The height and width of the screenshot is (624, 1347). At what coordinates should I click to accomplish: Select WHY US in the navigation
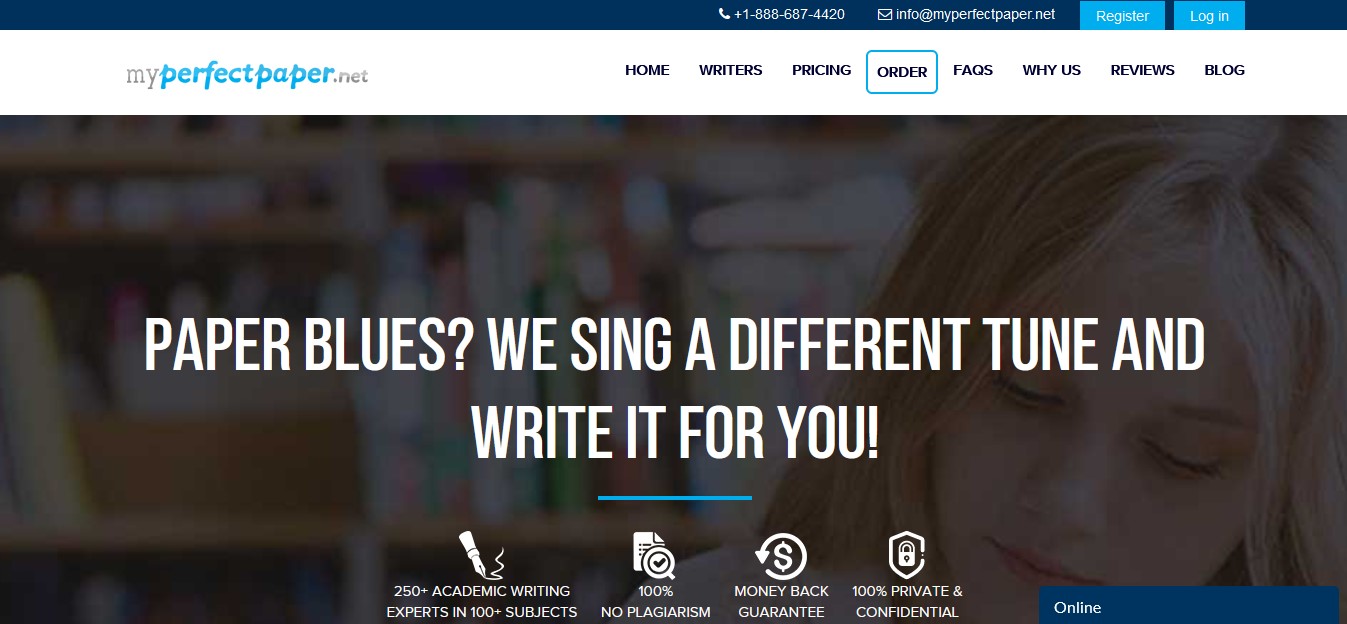point(1051,70)
